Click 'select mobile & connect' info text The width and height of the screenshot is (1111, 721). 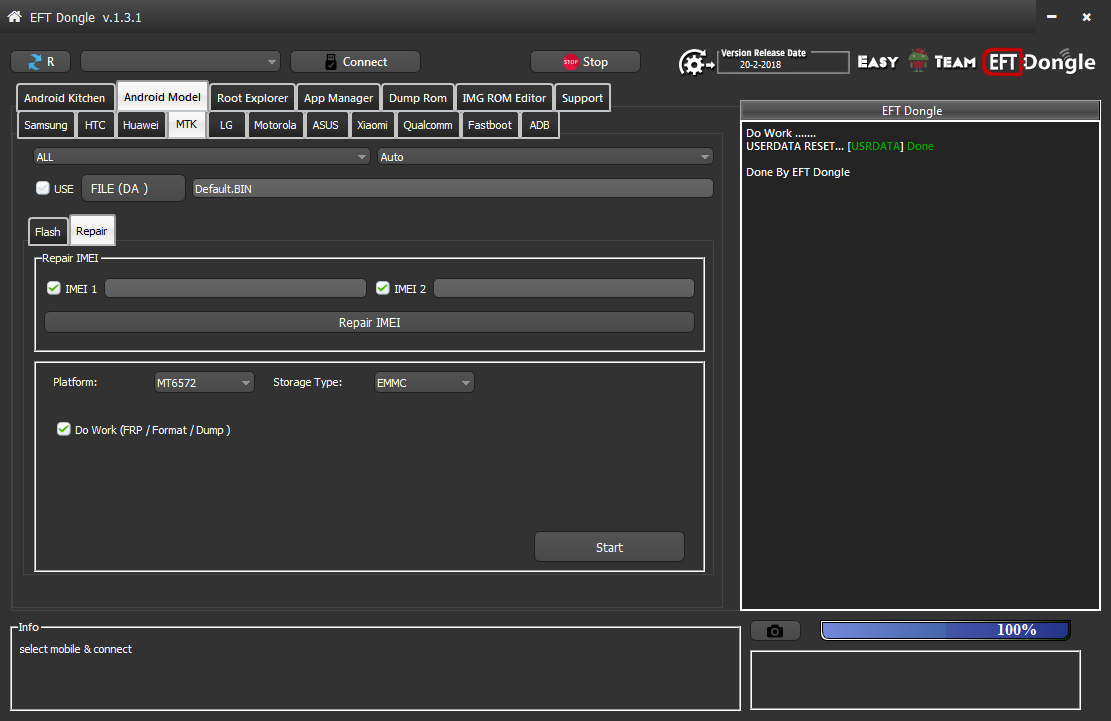point(75,649)
